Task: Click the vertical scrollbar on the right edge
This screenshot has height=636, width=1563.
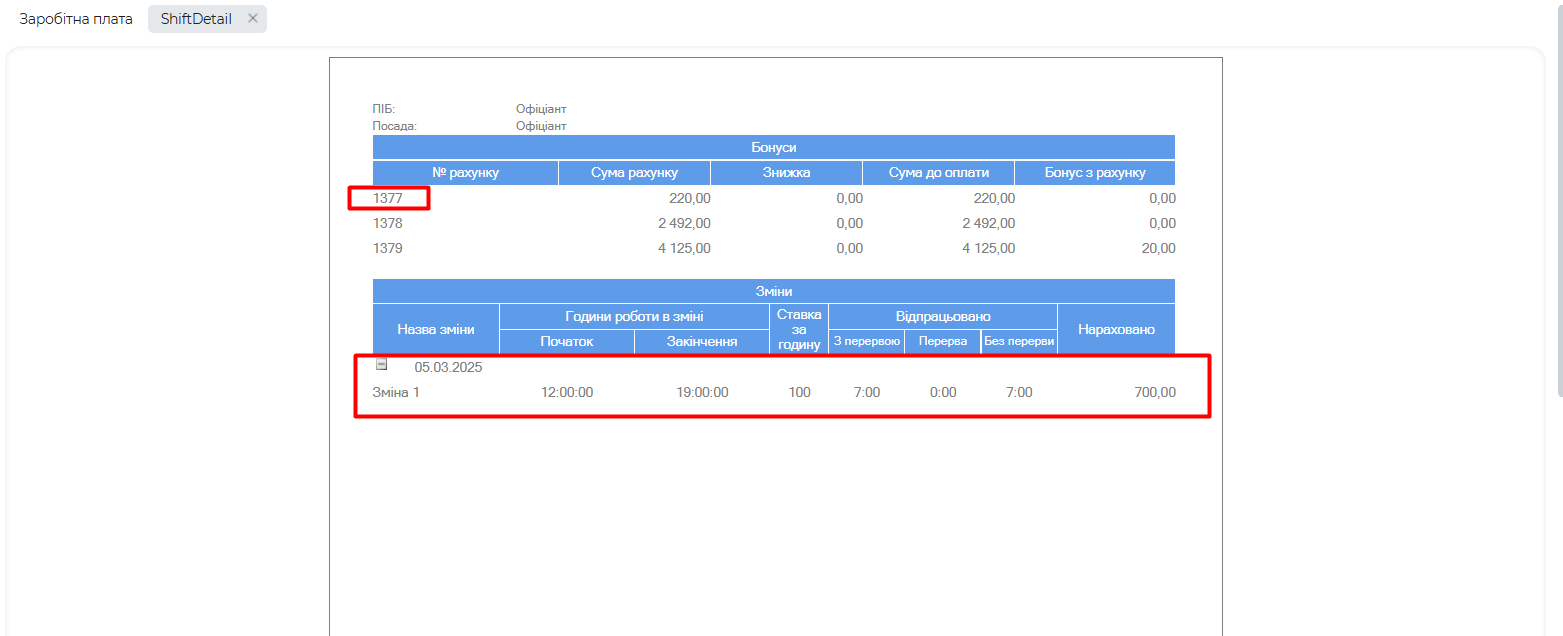Action: (1558, 200)
